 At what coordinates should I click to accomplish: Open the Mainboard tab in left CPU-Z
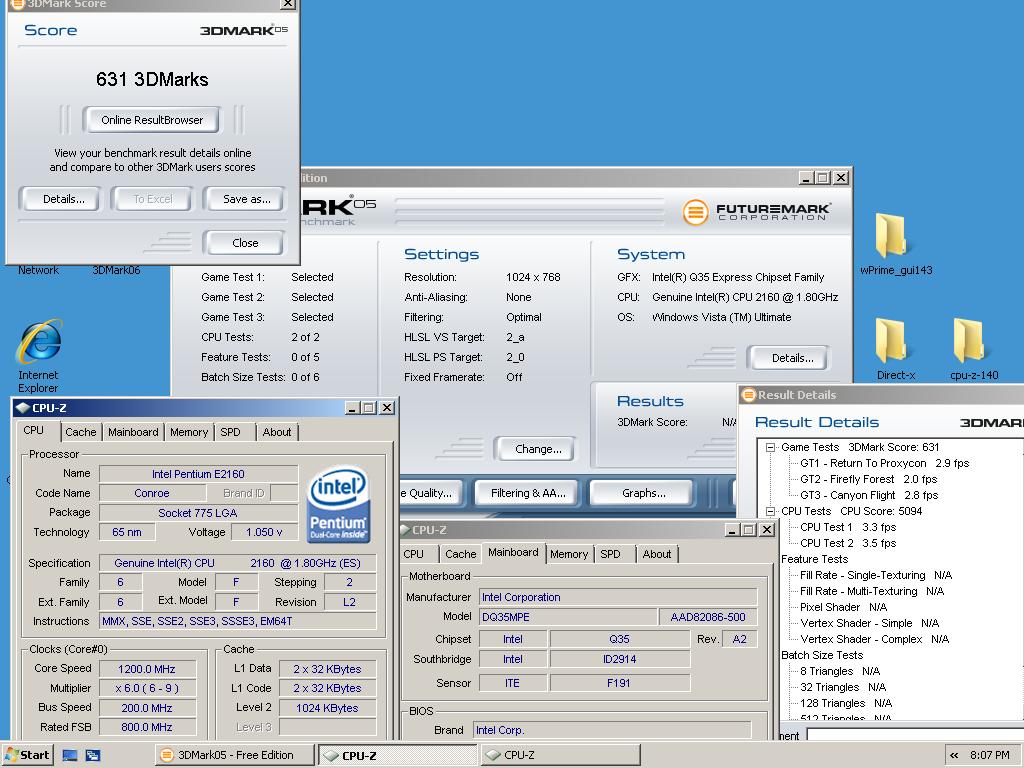pos(133,432)
